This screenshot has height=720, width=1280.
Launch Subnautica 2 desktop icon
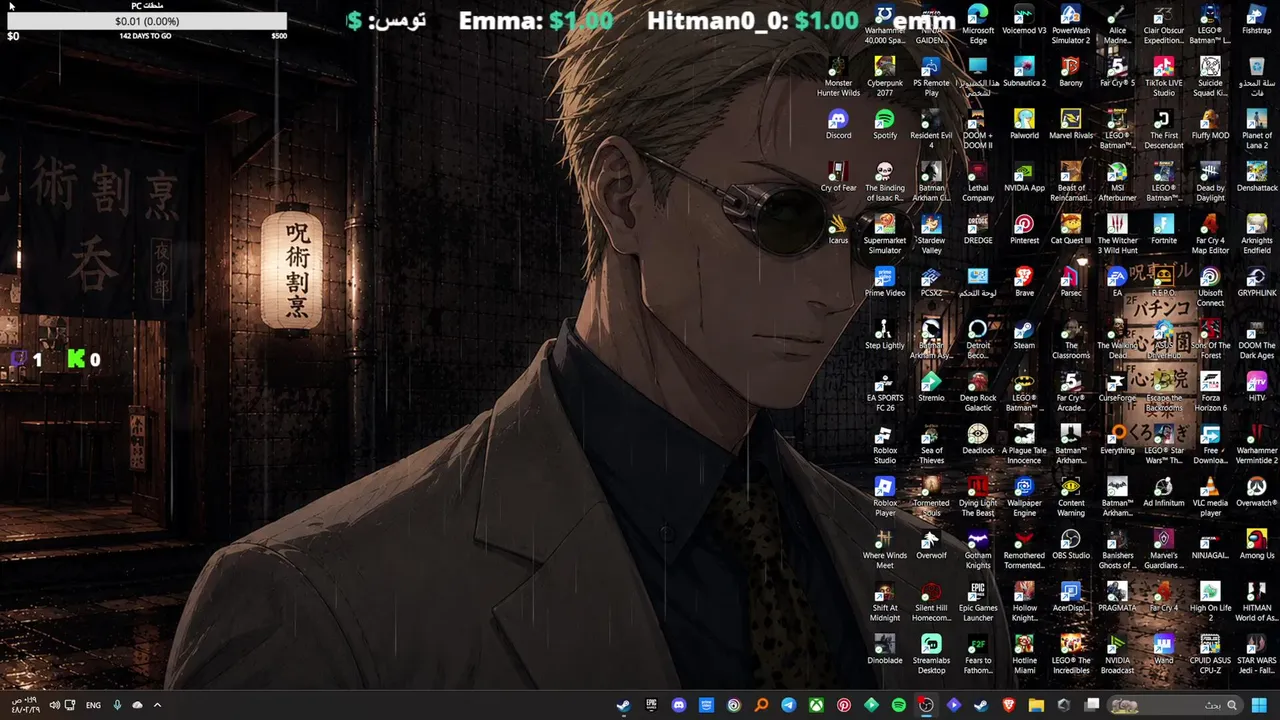point(1024,72)
